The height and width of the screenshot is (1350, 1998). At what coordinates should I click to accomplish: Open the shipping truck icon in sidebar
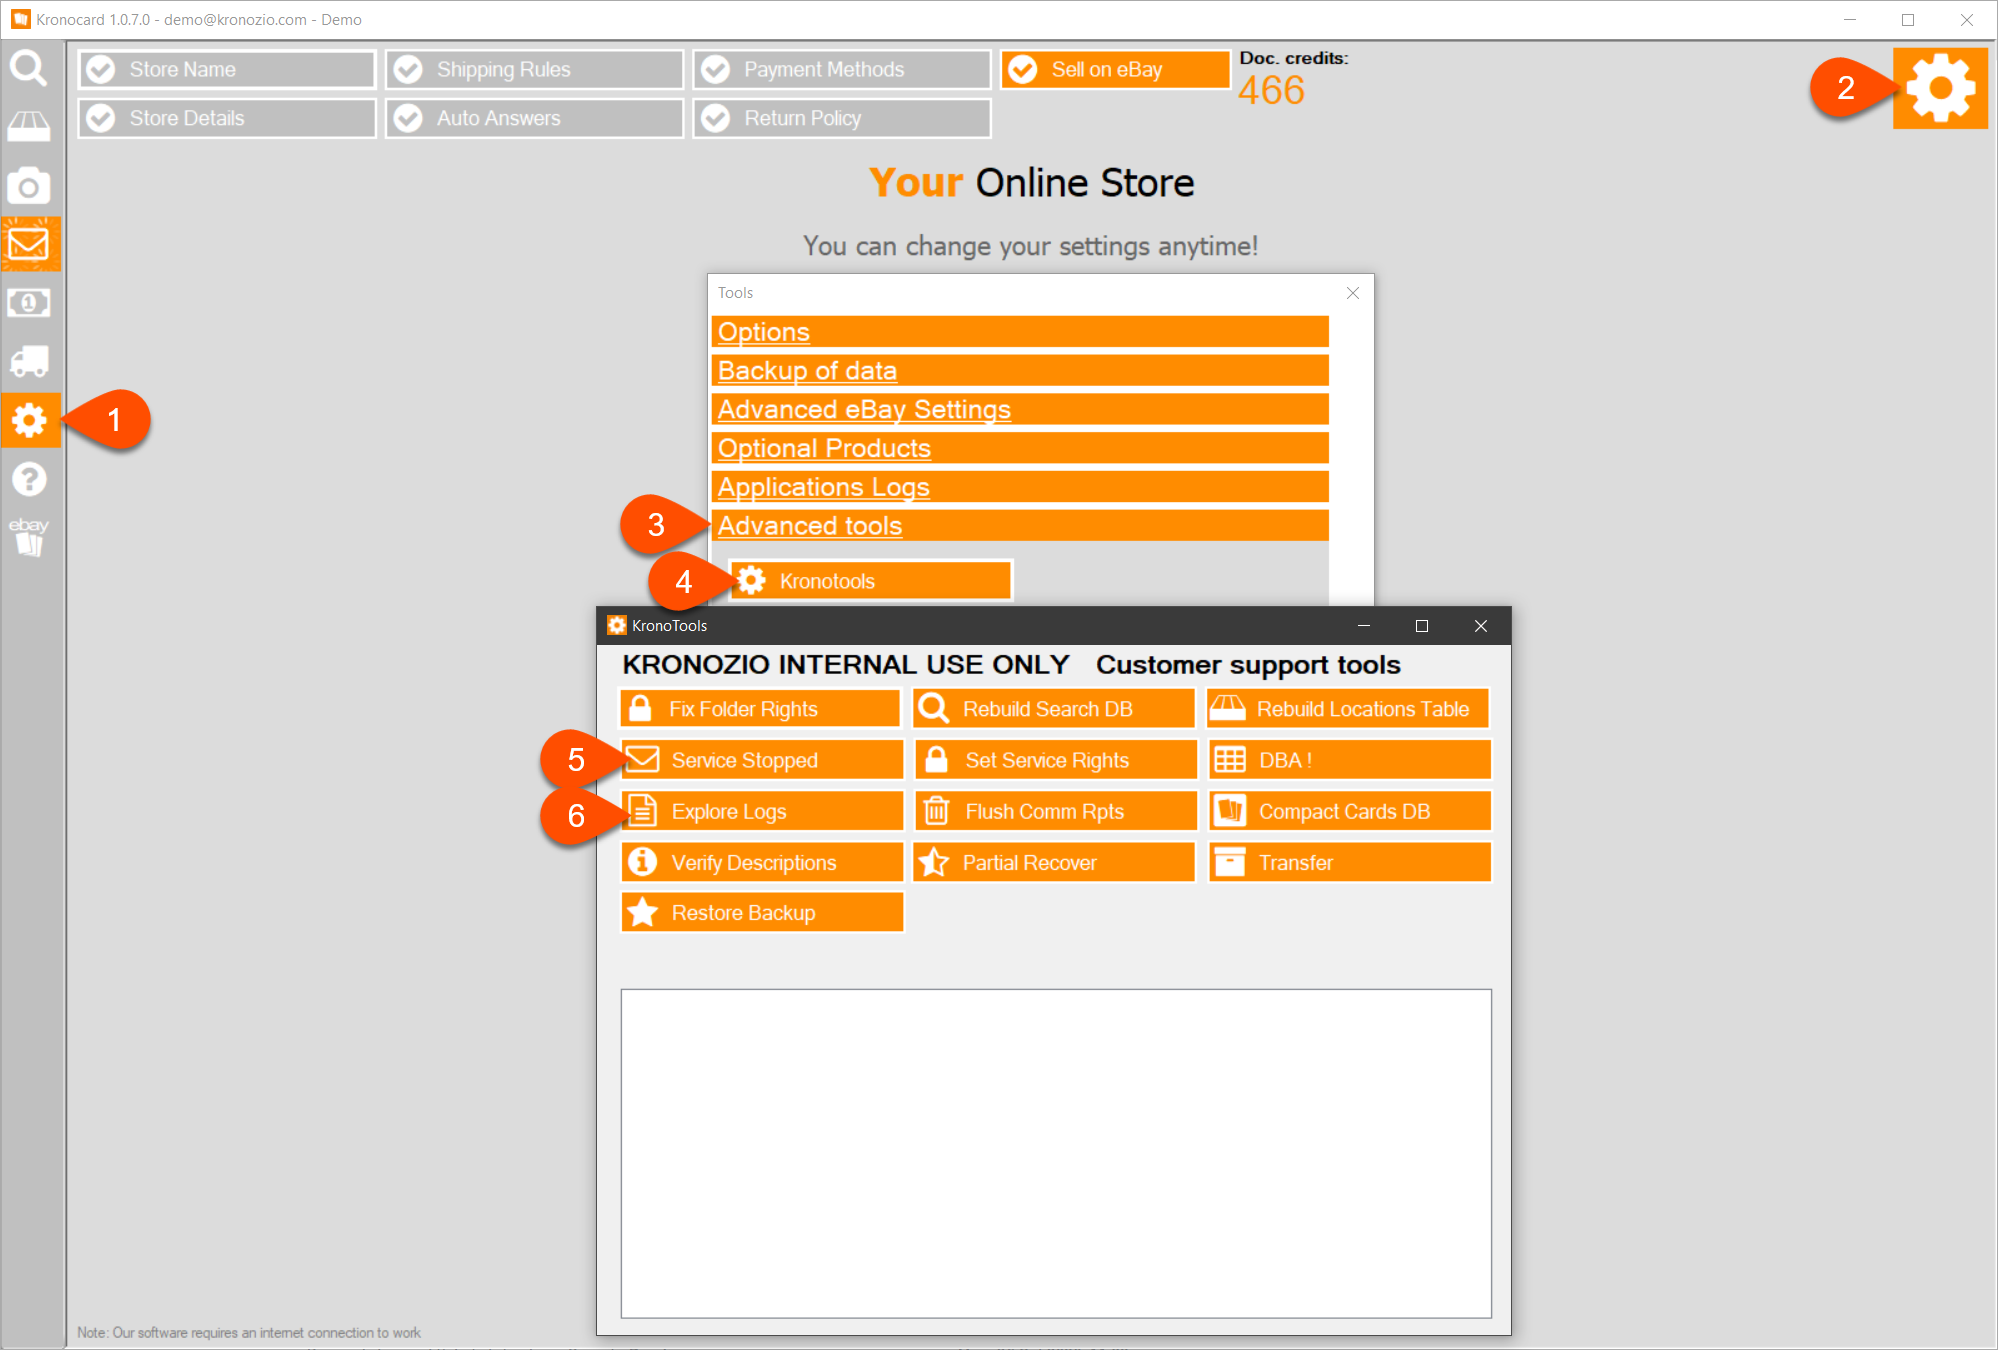tap(29, 361)
